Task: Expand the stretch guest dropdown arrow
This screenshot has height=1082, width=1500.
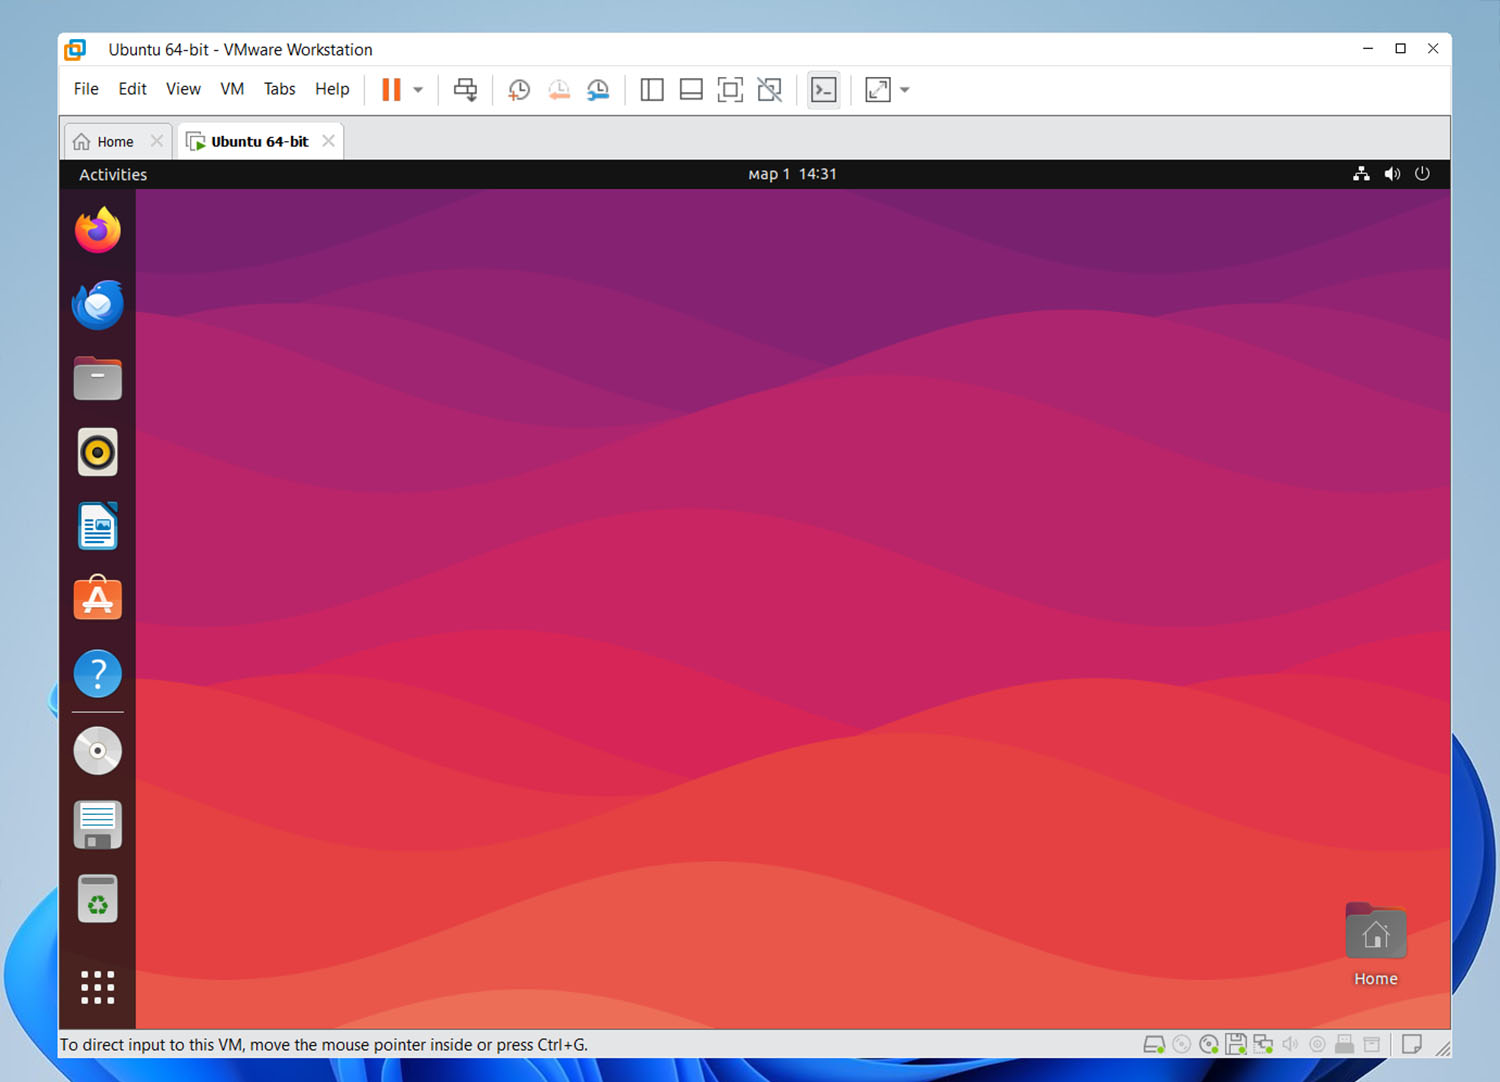Action: click(905, 90)
